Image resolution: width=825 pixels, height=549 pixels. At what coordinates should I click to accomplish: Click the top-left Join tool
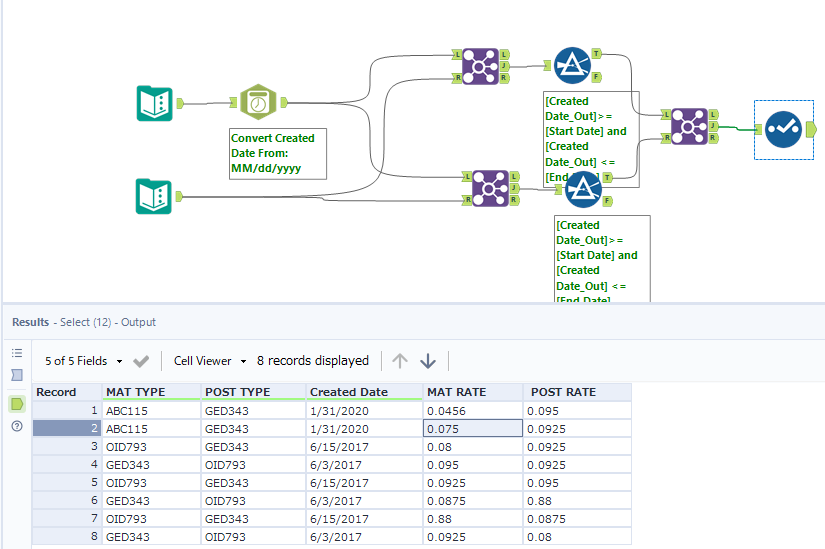click(x=481, y=66)
